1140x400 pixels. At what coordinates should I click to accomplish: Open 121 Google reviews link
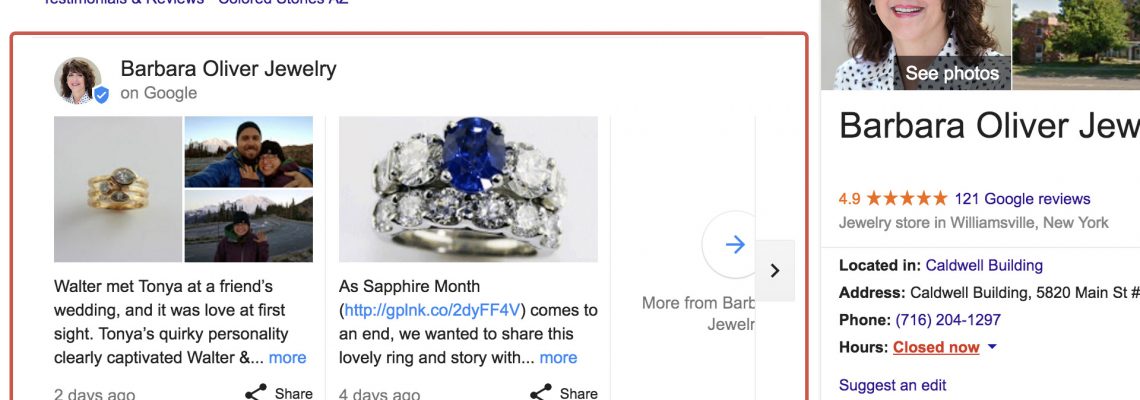point(1022,198)
